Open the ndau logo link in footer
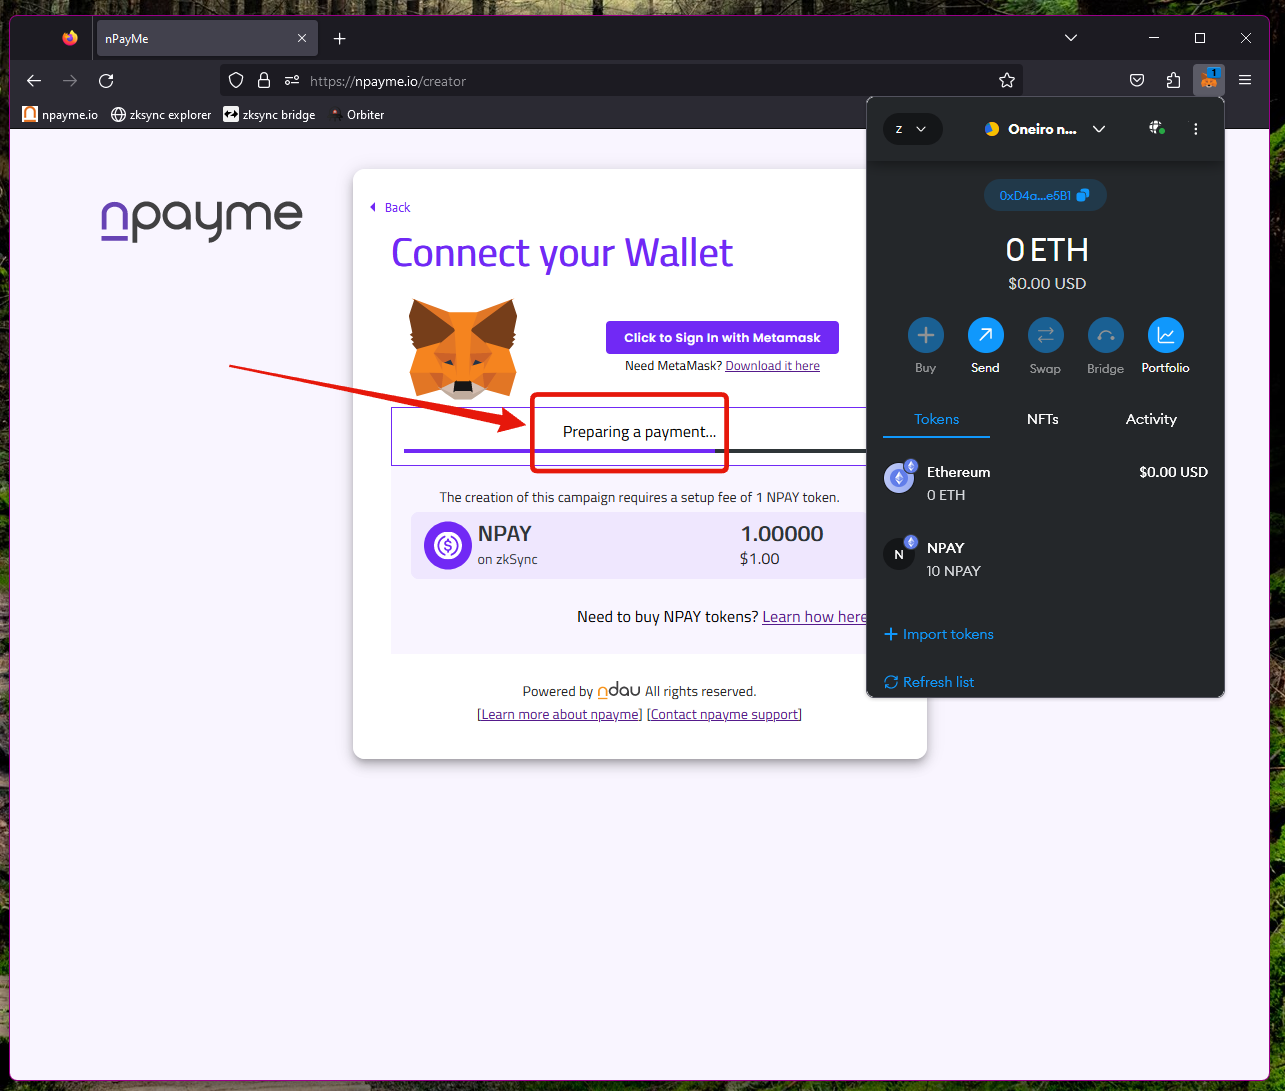 (x=619, y=690)
